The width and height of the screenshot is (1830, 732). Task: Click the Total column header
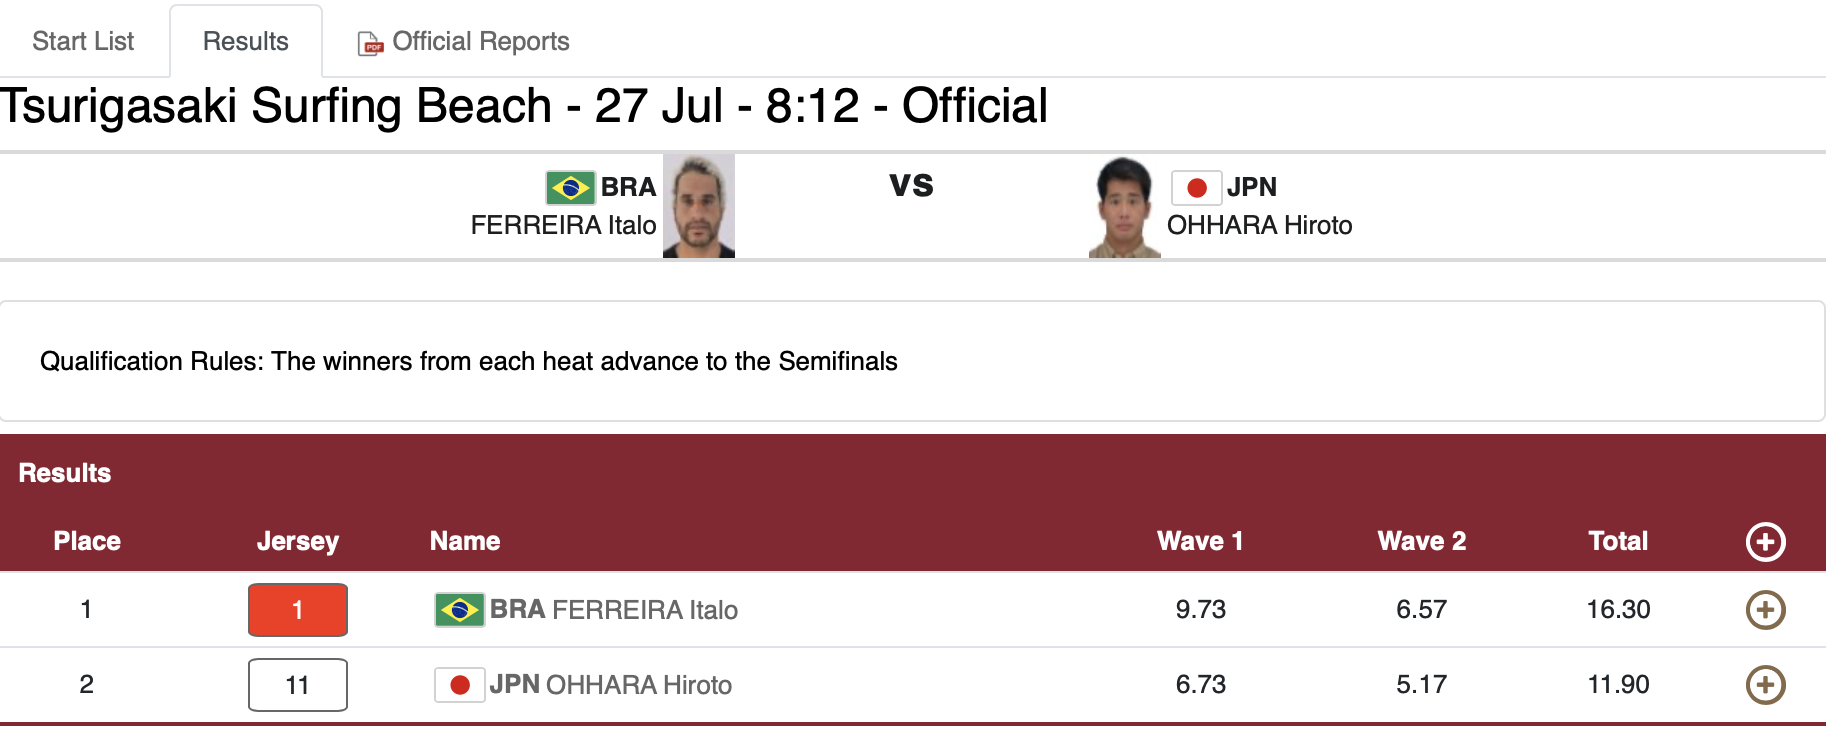click(1617, 541)
